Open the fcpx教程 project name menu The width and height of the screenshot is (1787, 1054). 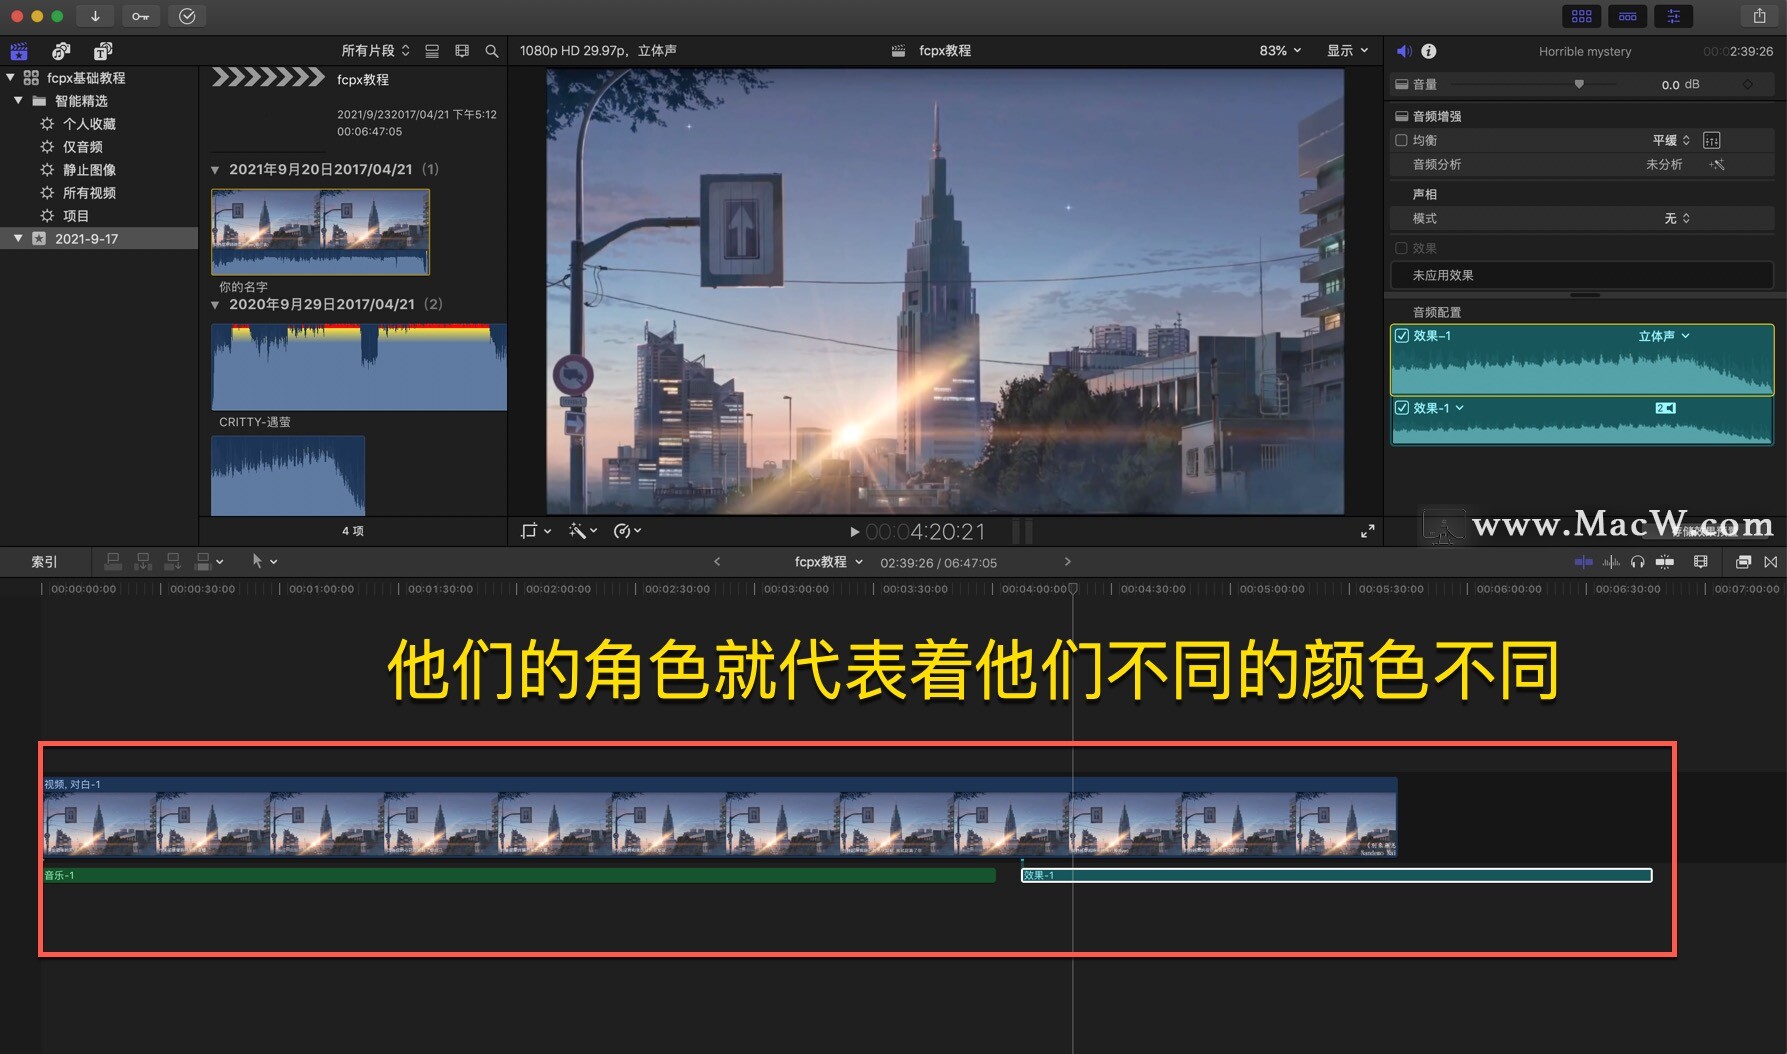coord(828,562)
